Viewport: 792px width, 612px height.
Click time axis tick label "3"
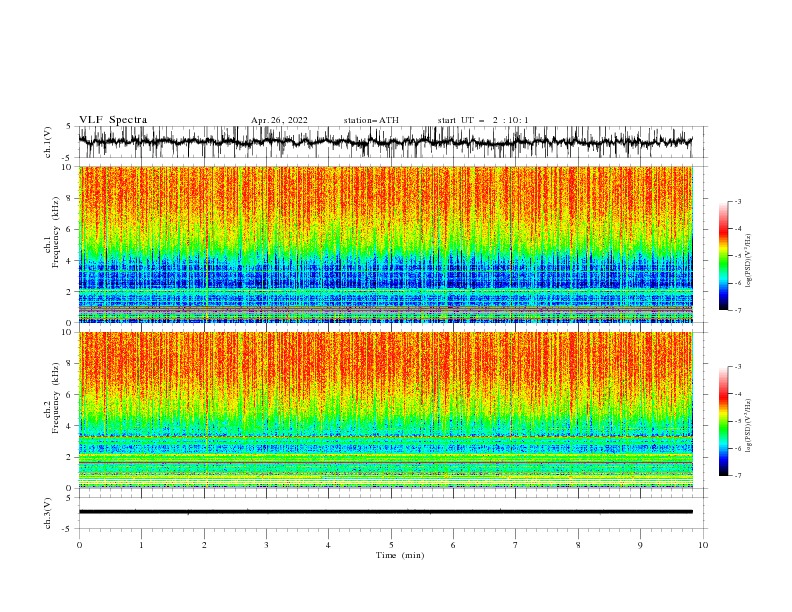(x=266, y=545)
